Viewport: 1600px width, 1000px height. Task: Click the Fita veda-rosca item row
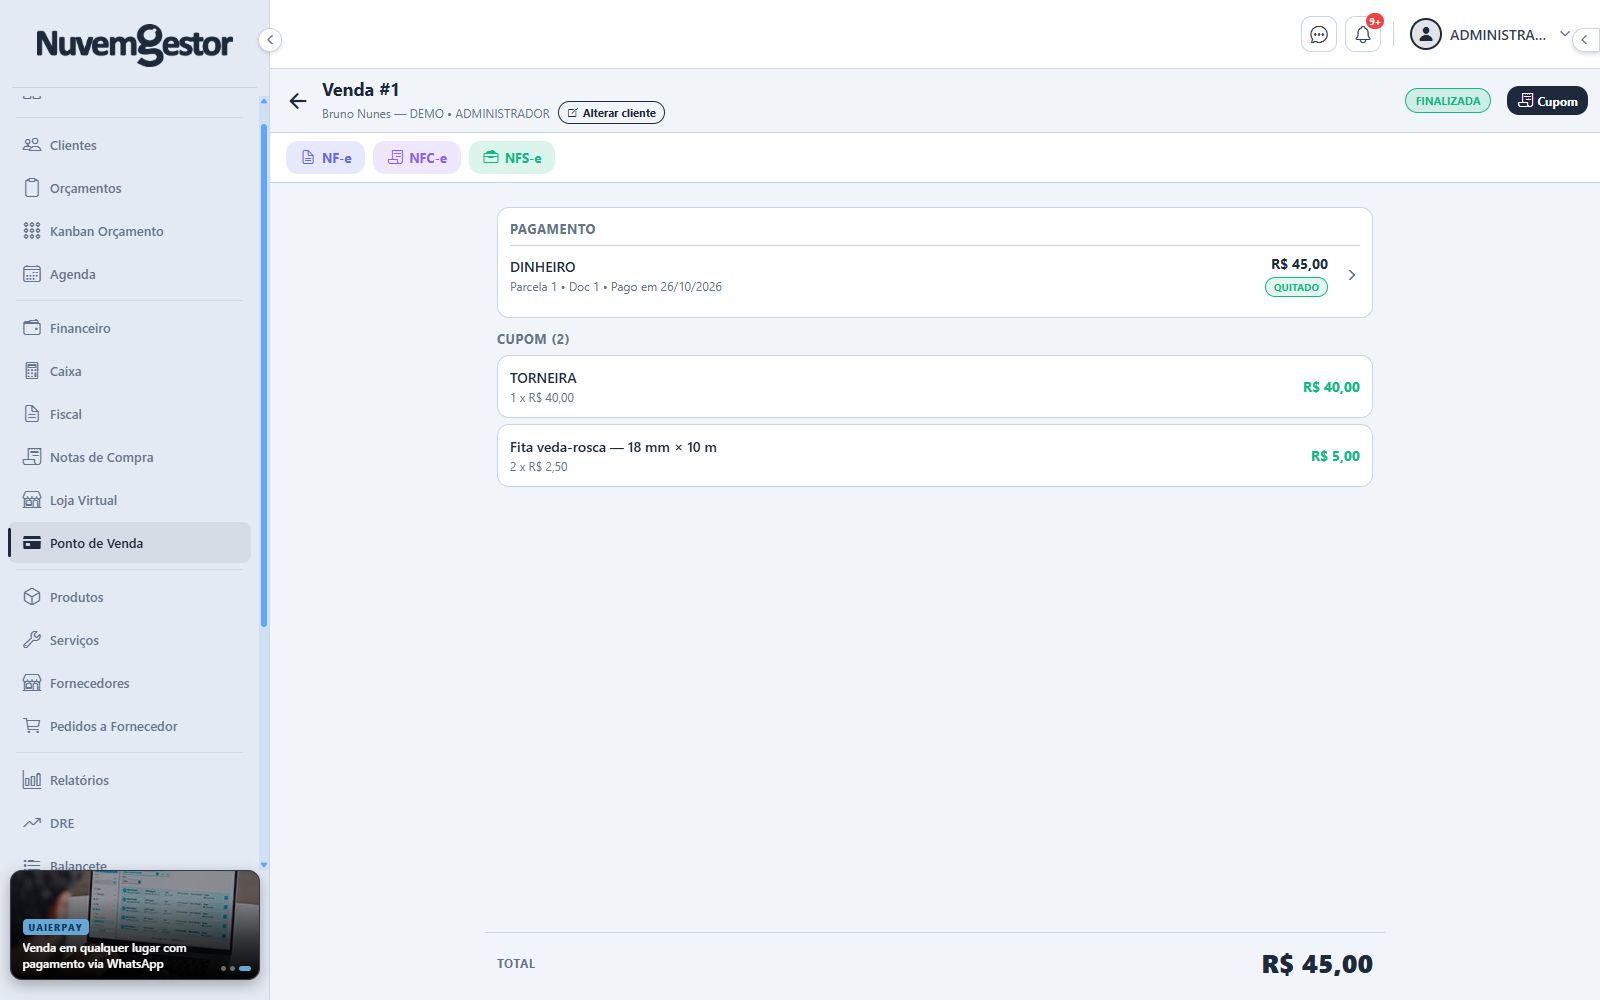[x=935, y=456]
